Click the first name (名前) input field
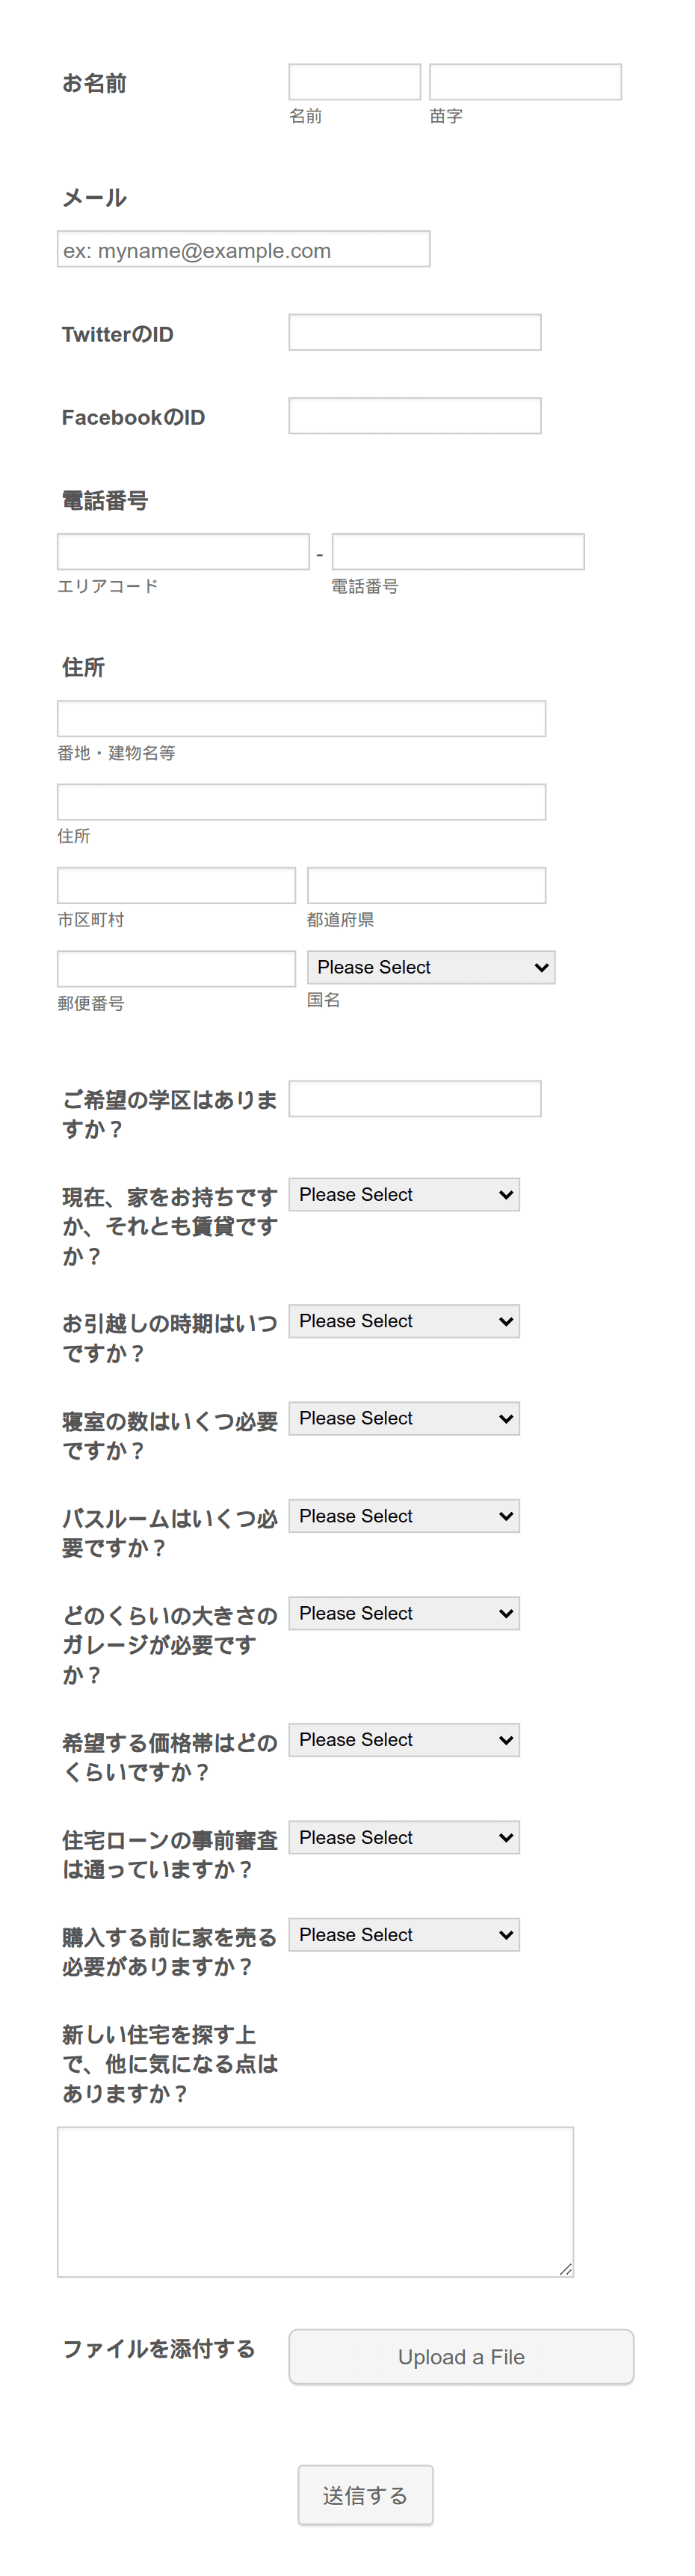This screenshot has width=695, height=2576. pyautogui.click(x=354, y=82)
